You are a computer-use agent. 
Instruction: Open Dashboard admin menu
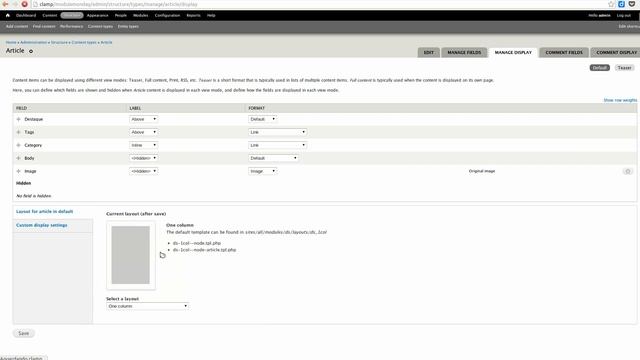click(26, 15)
